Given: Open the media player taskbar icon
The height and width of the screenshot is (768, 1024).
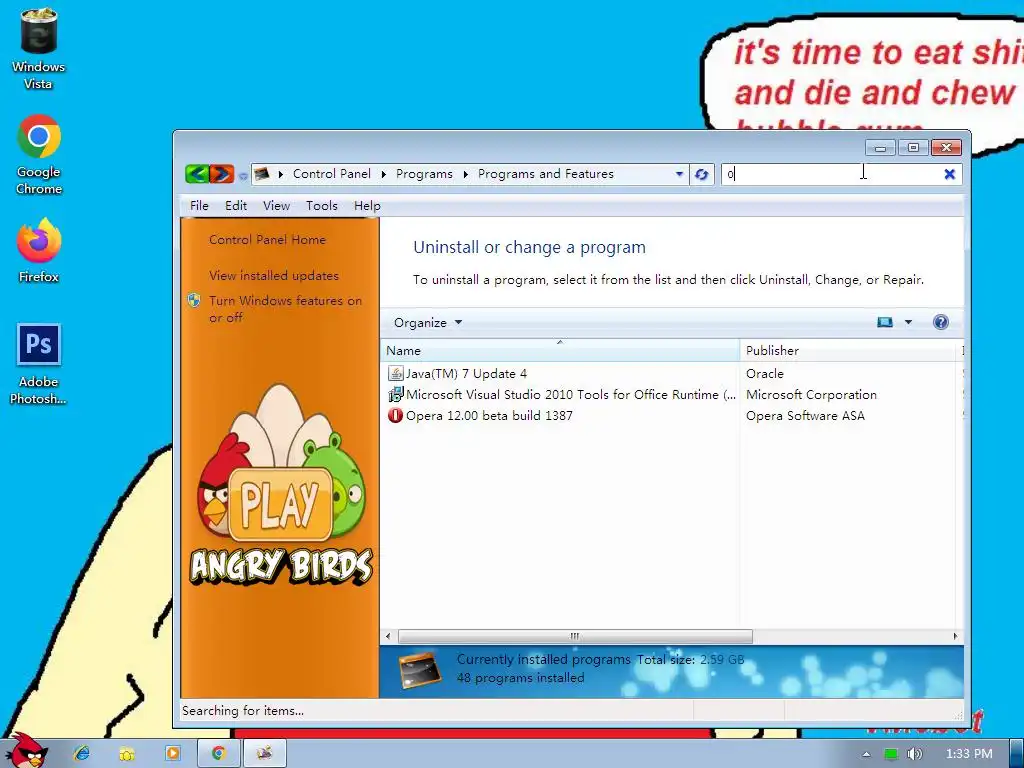Looking at the screenshot, I should (172, 754).
